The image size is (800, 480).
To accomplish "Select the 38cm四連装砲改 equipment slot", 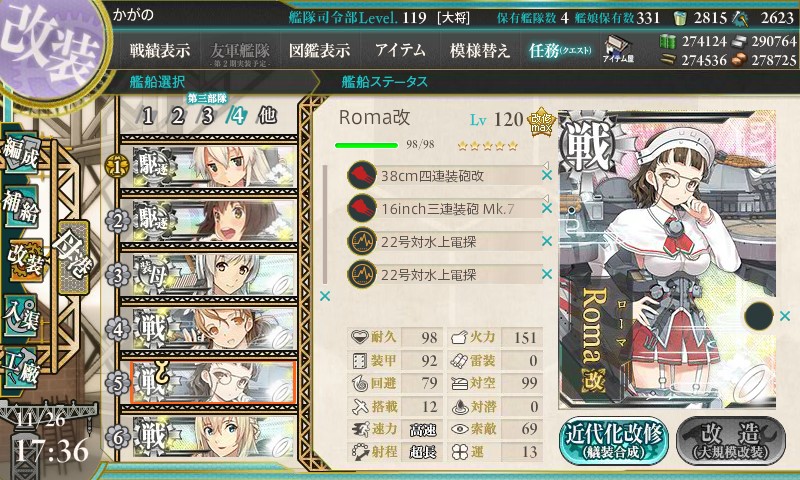I will [x=444, y=176].
